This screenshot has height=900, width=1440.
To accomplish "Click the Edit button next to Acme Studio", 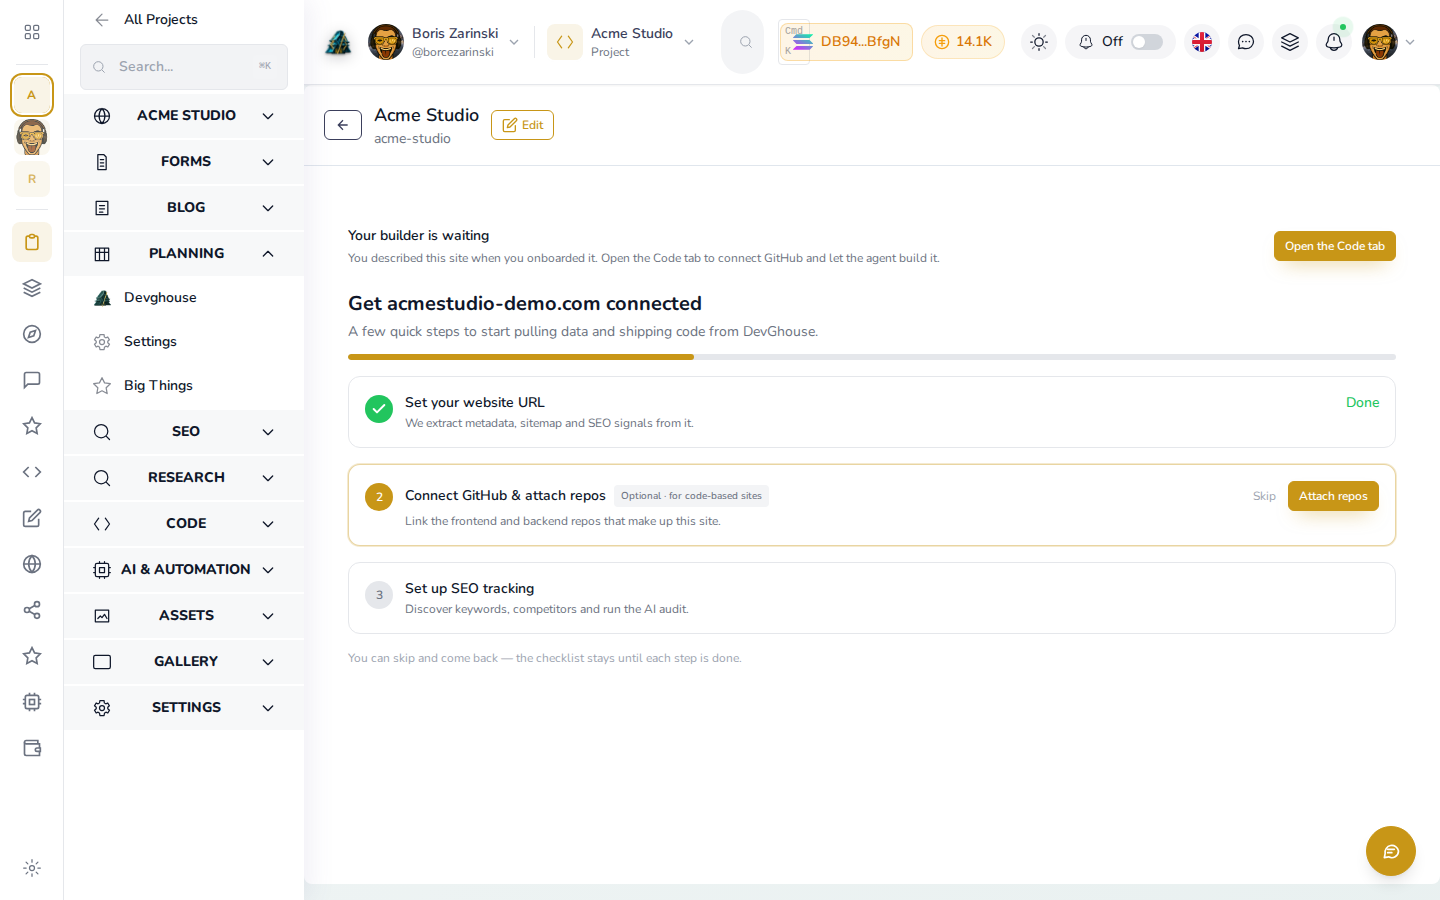I will click(x=522, y=125).
